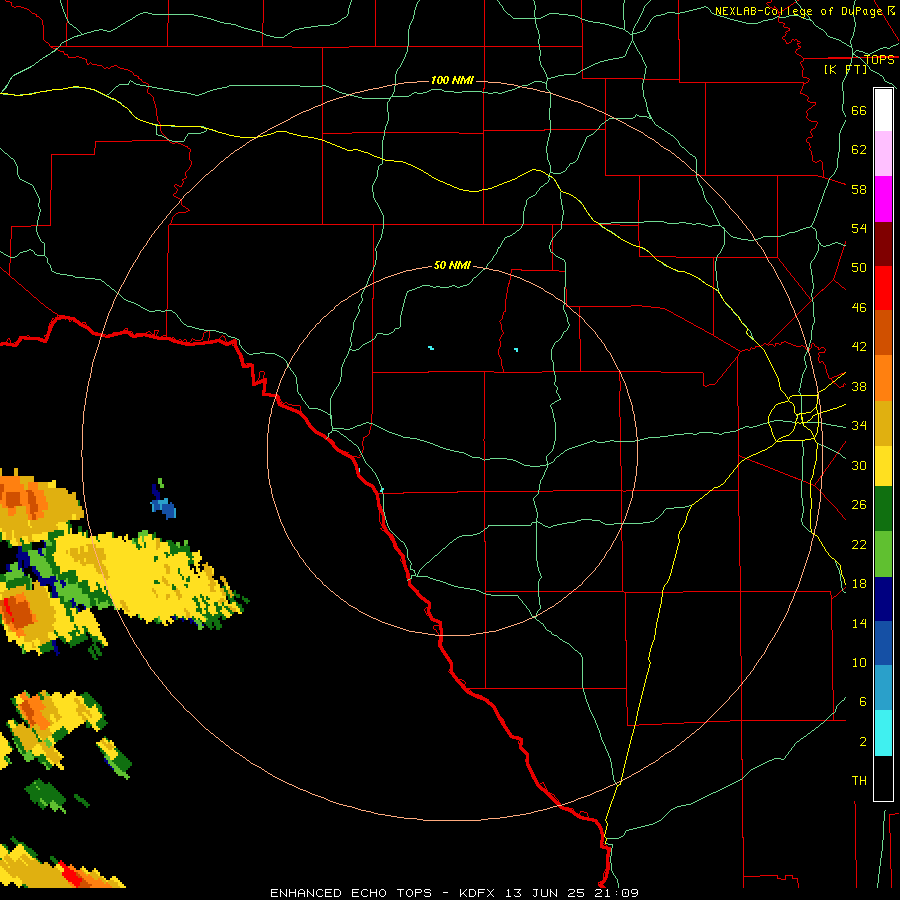Click the legend value "10"

pos(859,662)
